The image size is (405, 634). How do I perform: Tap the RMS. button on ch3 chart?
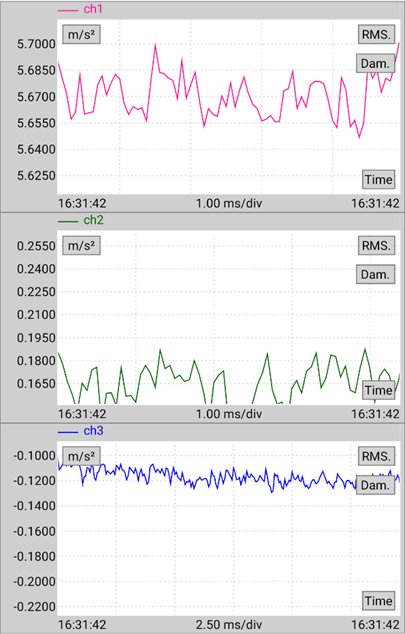point(376,456)
